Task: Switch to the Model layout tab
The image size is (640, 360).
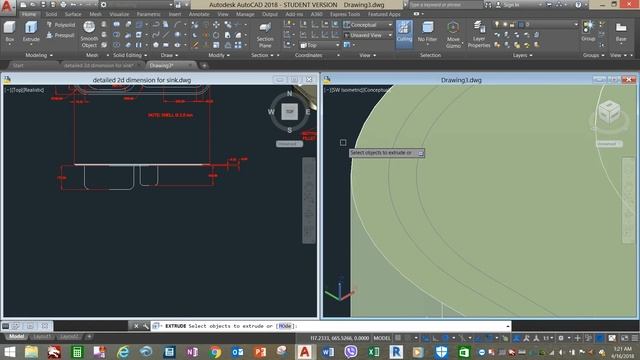Action: coord(17,336)
